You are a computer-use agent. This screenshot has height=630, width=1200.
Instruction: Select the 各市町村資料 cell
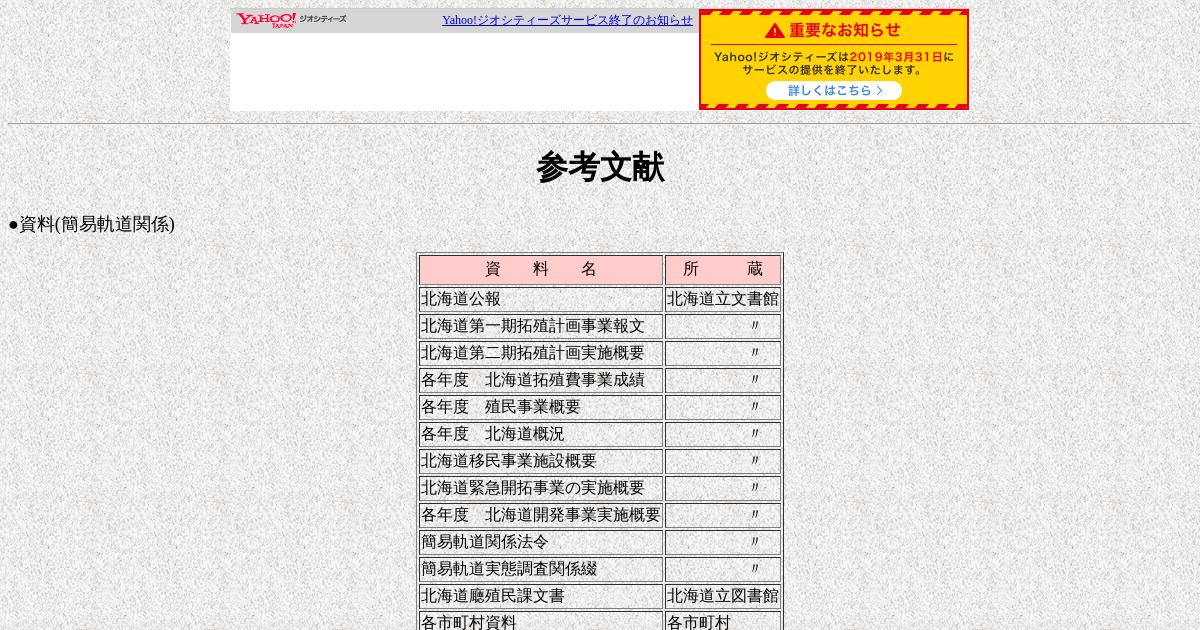click(541, 621)
